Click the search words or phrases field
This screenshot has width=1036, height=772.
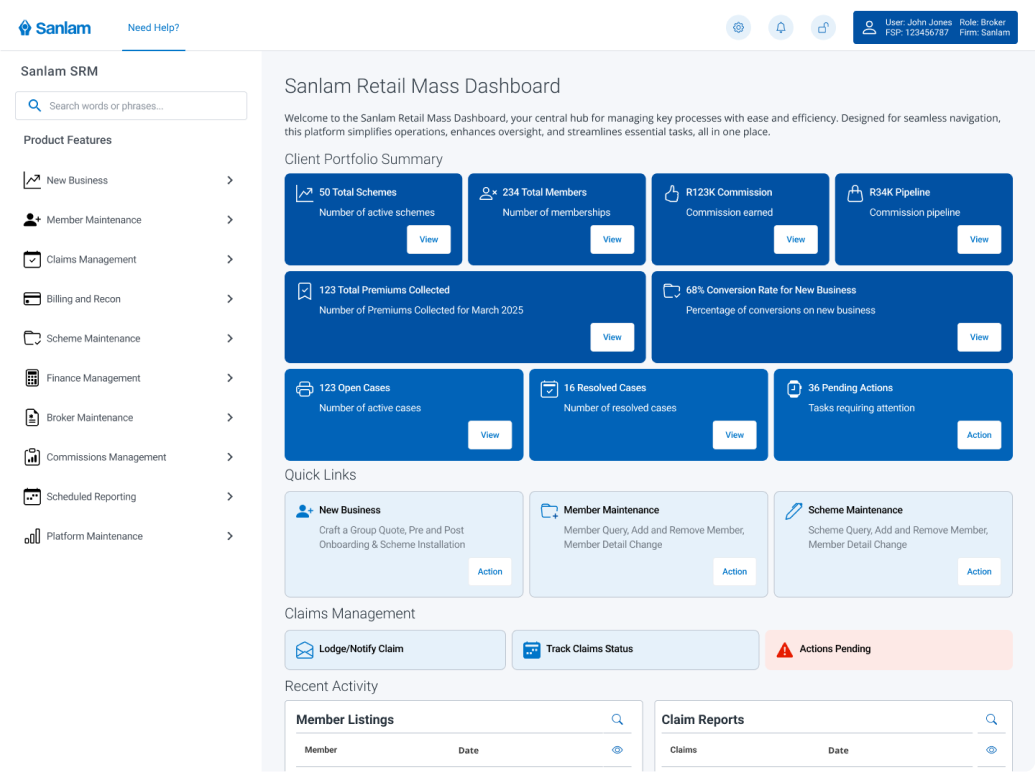pyautogui.click(x=140, y=106)
